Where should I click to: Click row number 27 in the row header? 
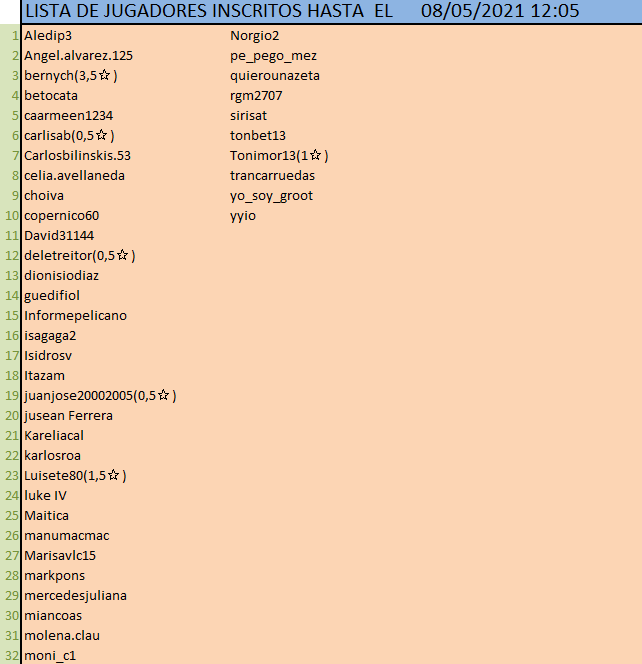tap(11, 556)
